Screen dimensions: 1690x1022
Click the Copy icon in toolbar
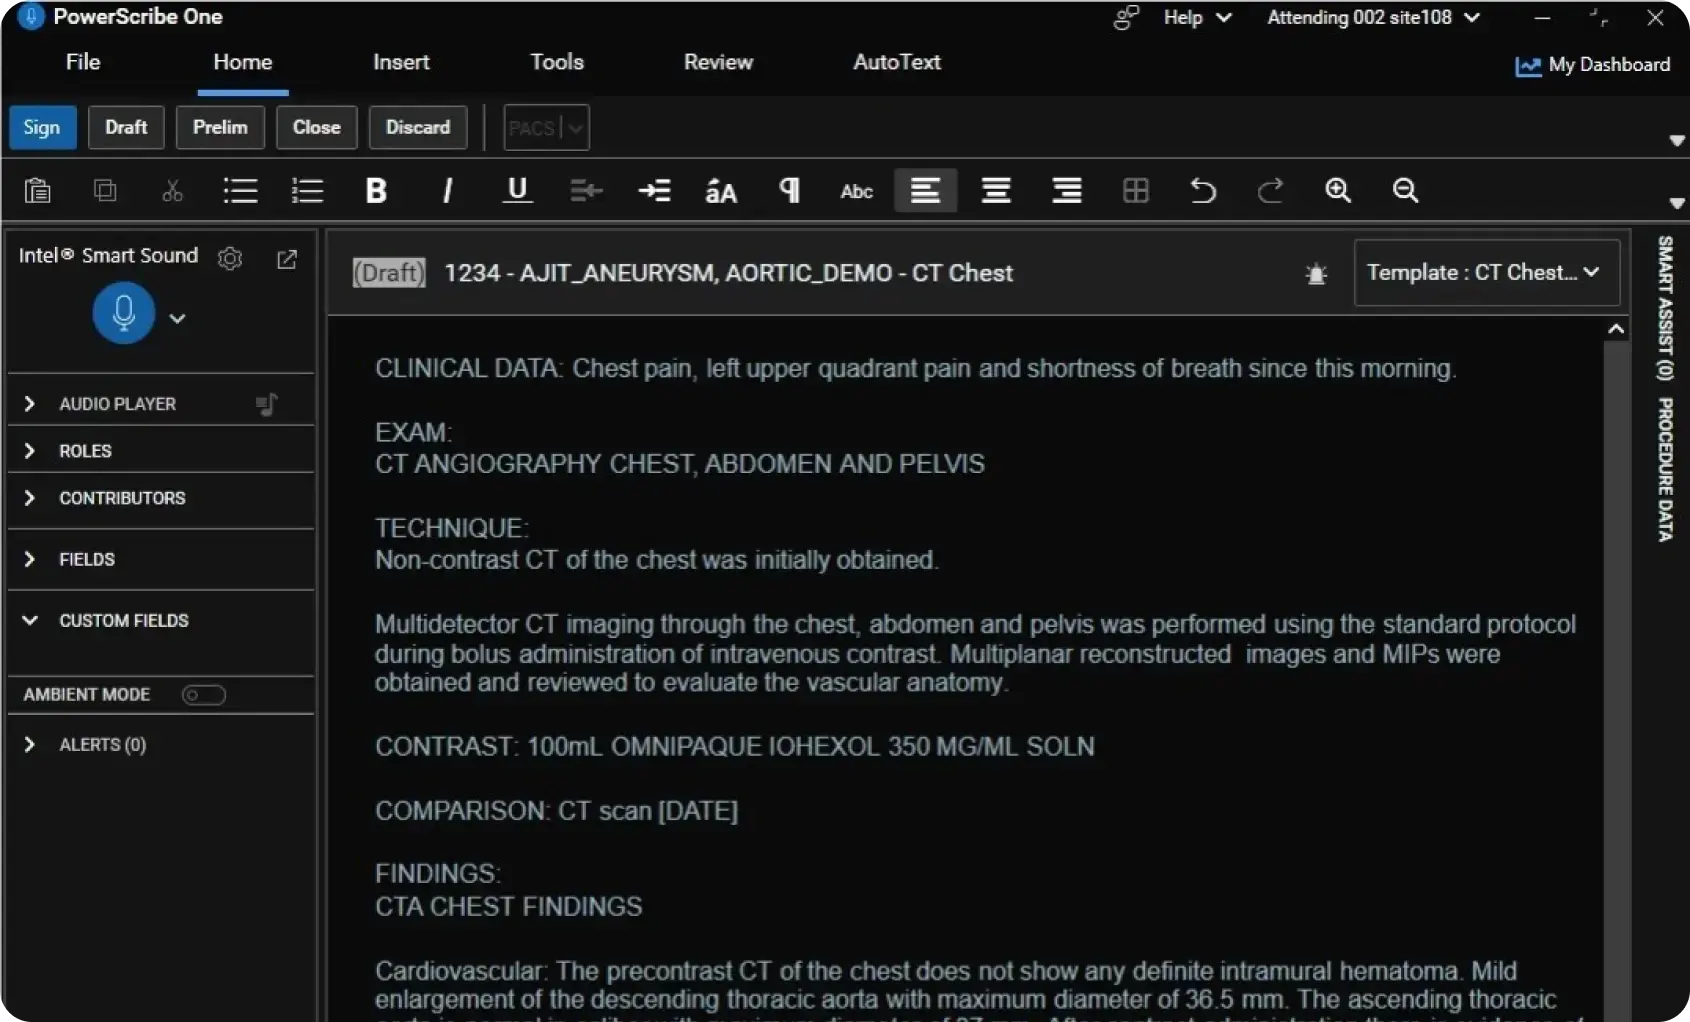point(105,190)
